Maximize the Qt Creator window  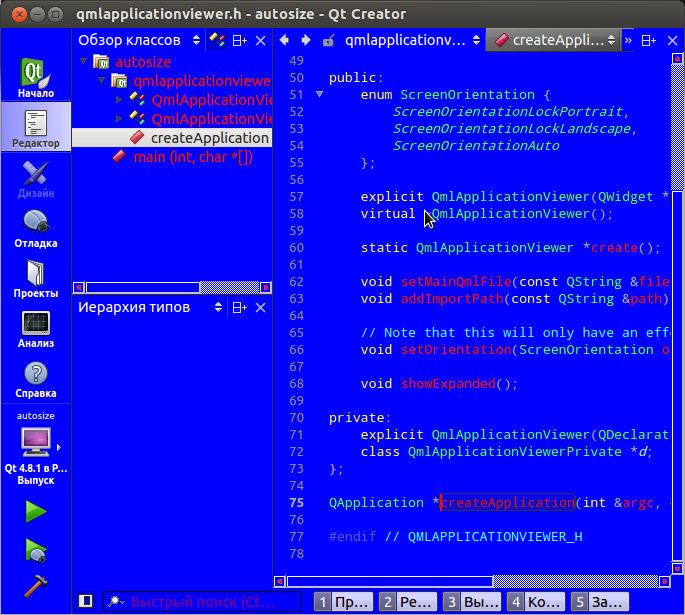[55, 14]
